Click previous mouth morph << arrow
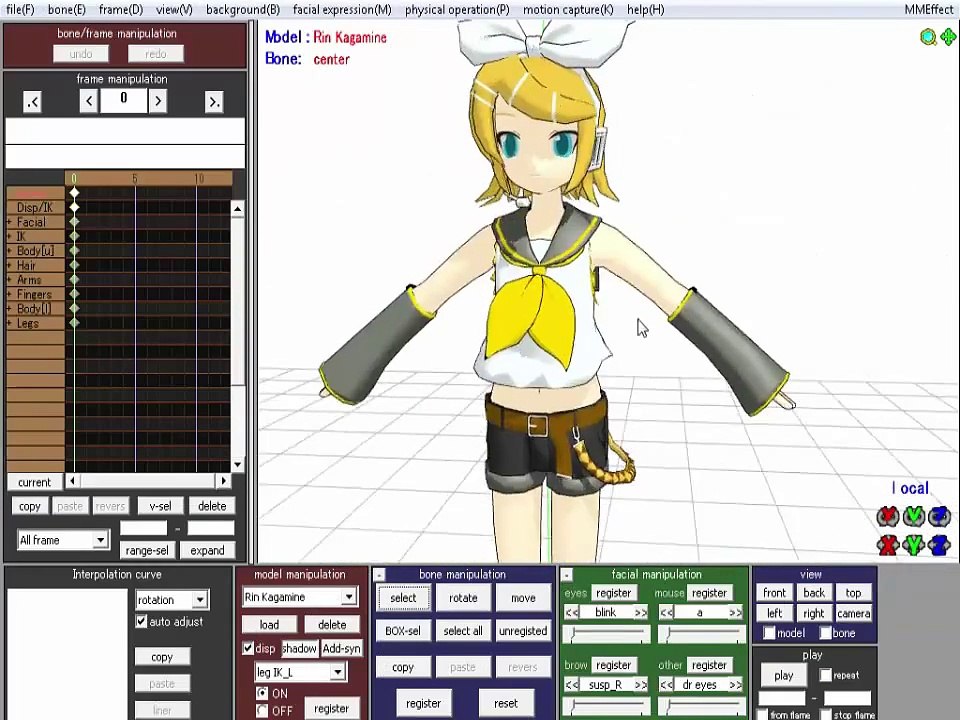The image size is (960, 720). click(x=667, y=613)
